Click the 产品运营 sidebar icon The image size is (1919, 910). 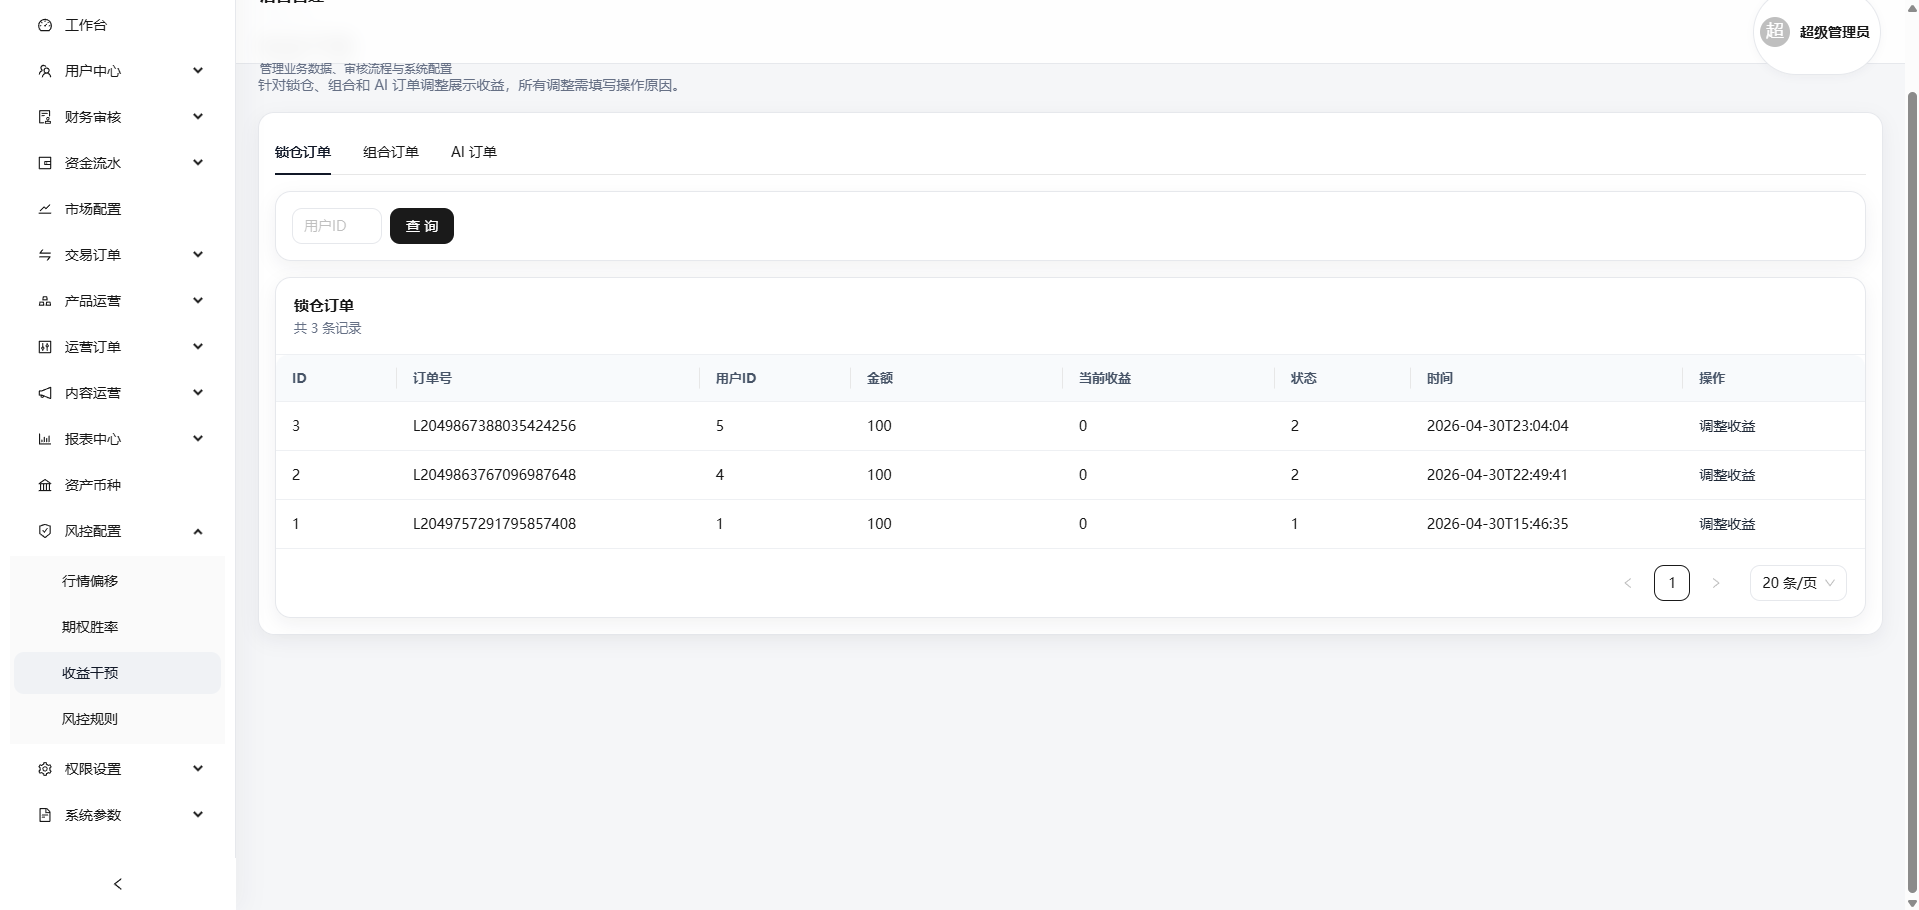pyautogui.click(x=45, y=301)
